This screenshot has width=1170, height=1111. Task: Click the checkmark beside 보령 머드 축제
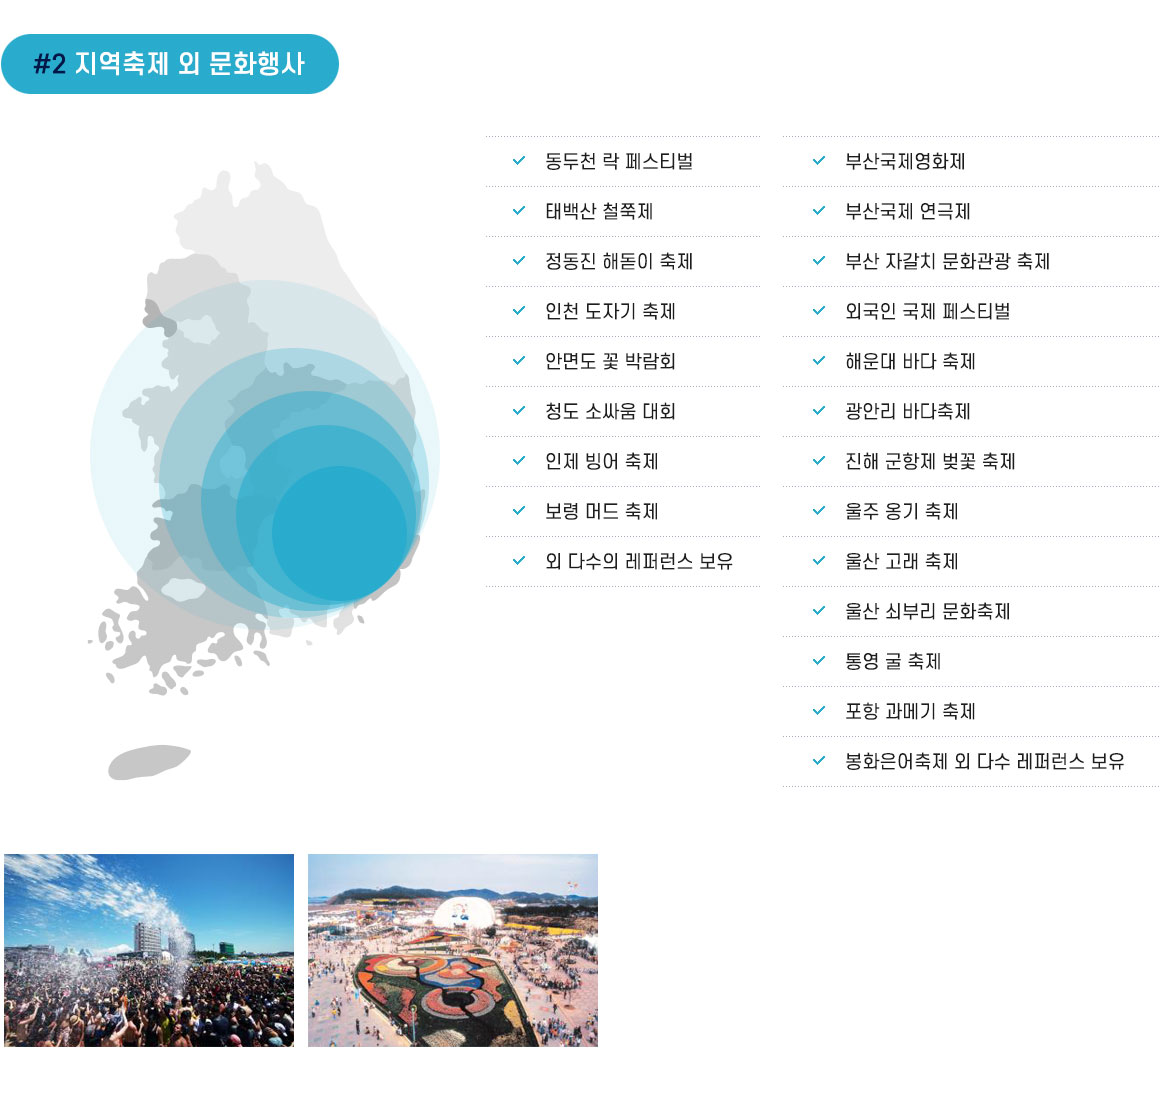point(519,510)
